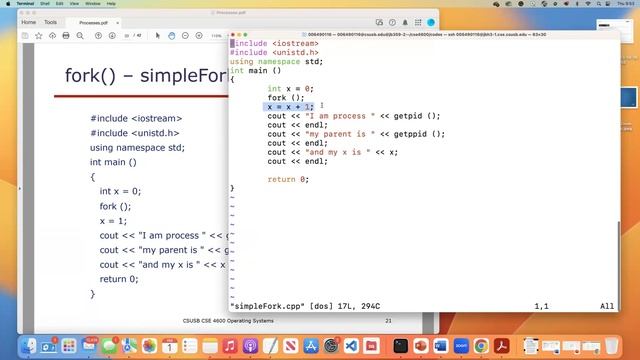Select the hand pan tool in Acrobat

(171, 36)
